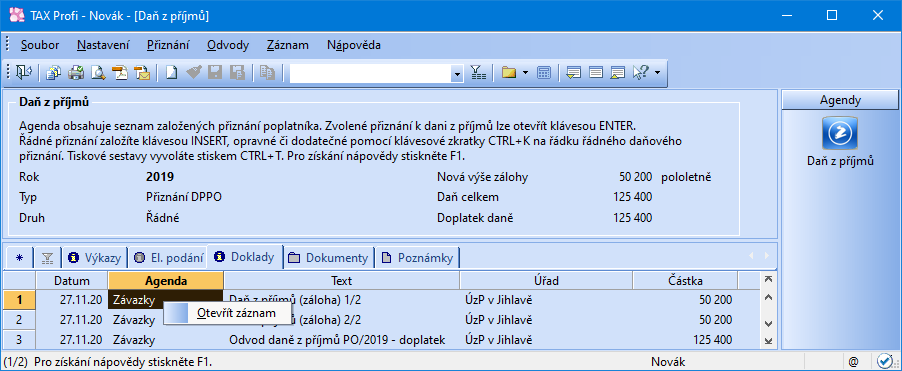Select row header number 2
Viewport: 902px width, 371px height.
(x=19, y=319)
